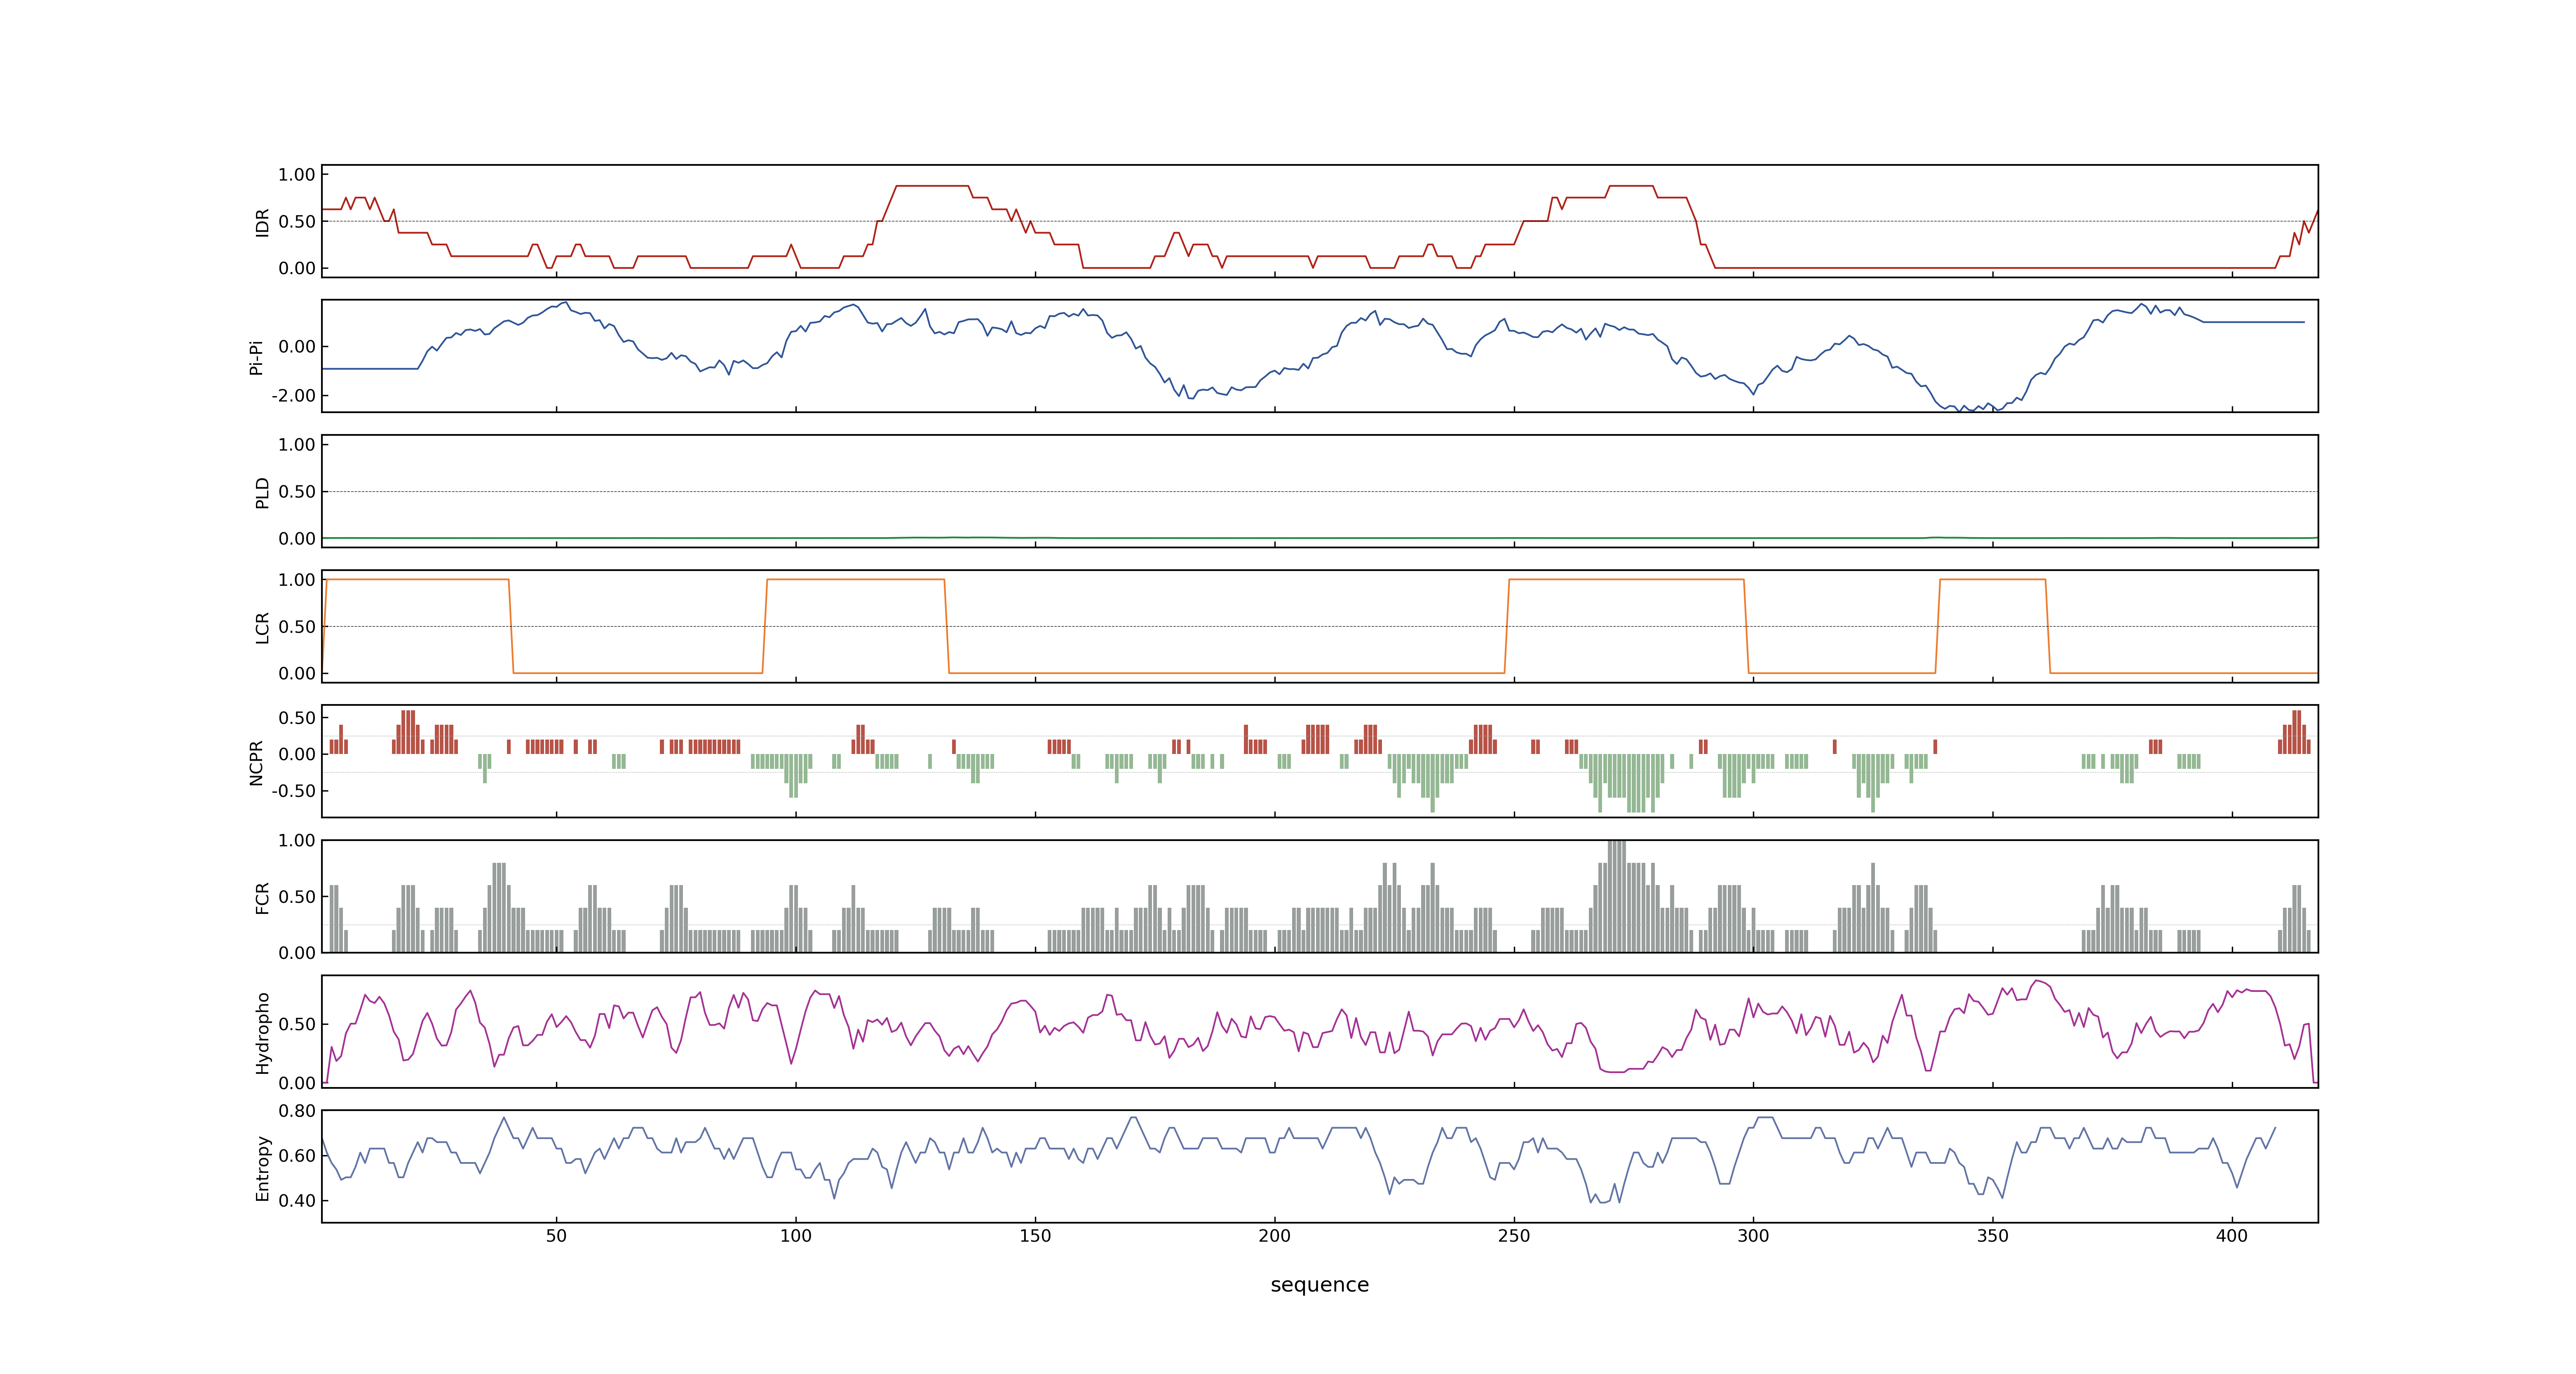This screenshot has height=1374, width=2576.
Task: Click x-axis tick label 300
Action: click(1753, 1236)
